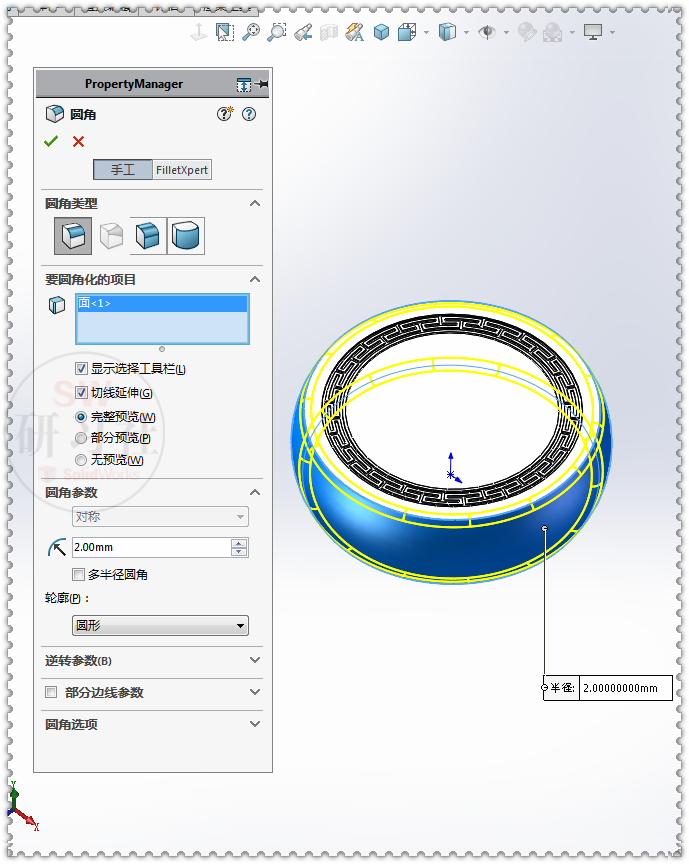This screenshot has width=689, height=864.
Task: Click the radius spinner arrows
Action: pyautogui.click(x=239, y=547)
